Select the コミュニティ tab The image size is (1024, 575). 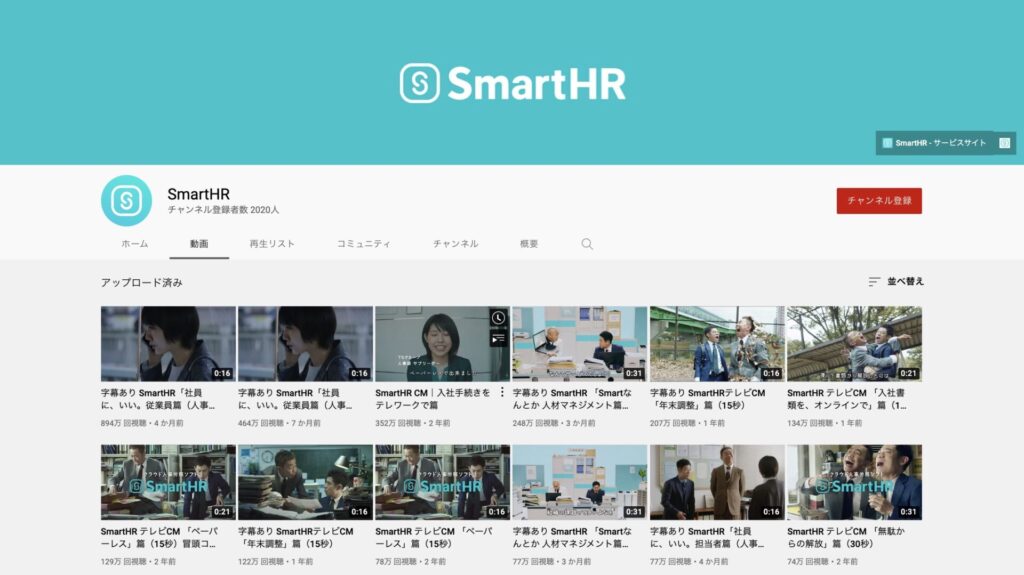363,244
